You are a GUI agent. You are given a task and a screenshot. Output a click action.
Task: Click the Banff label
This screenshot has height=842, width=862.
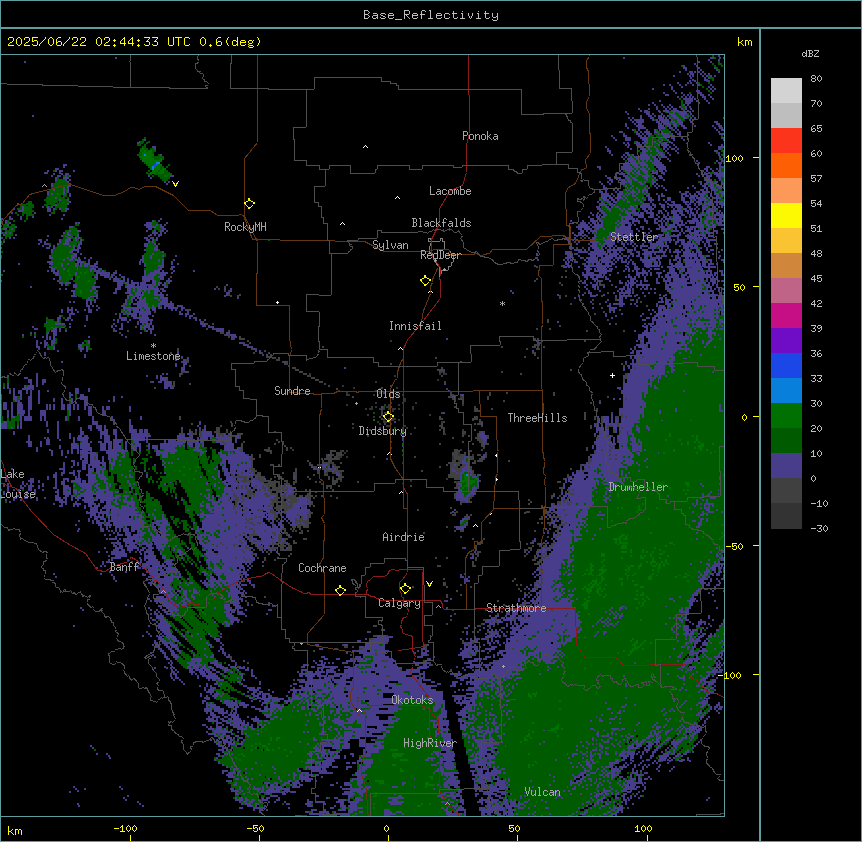click(x=124, y=567)
